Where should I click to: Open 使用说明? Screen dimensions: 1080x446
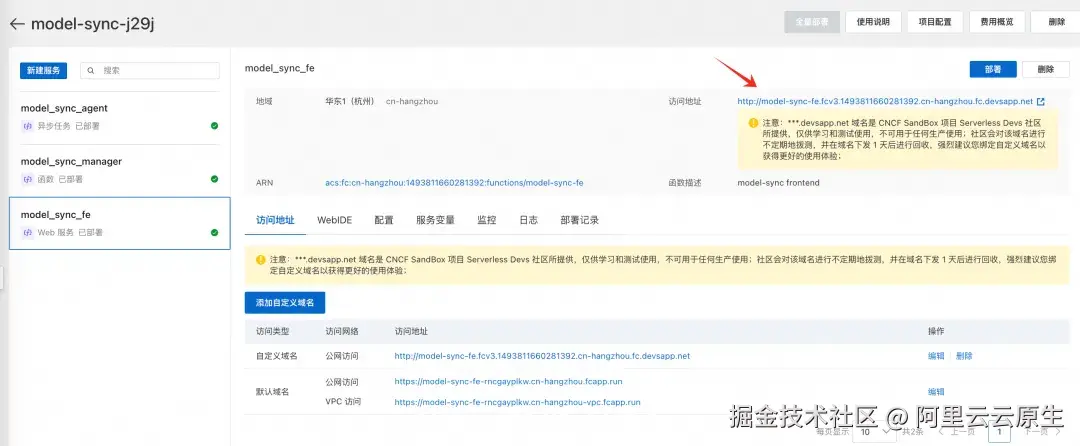click(873, 22)
